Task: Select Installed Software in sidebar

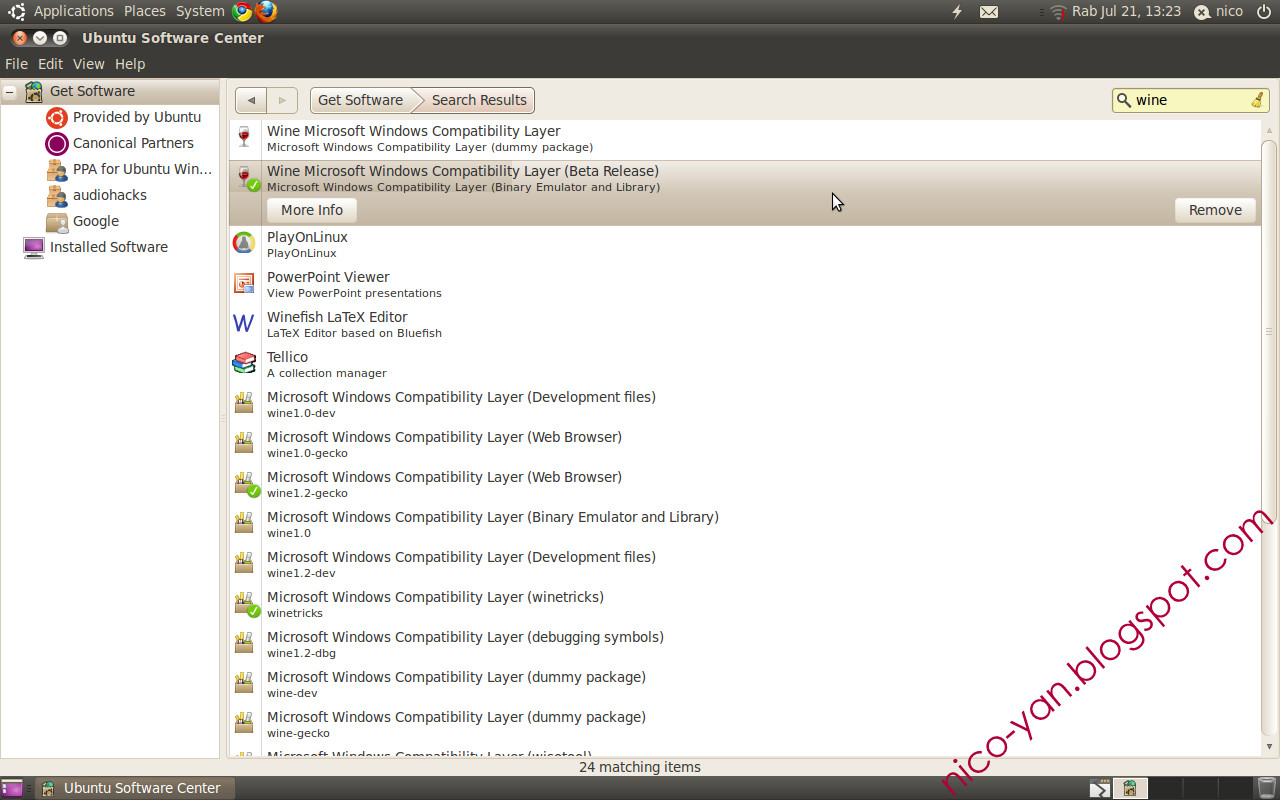Action: pyautogui.click(x=109, y=247)
